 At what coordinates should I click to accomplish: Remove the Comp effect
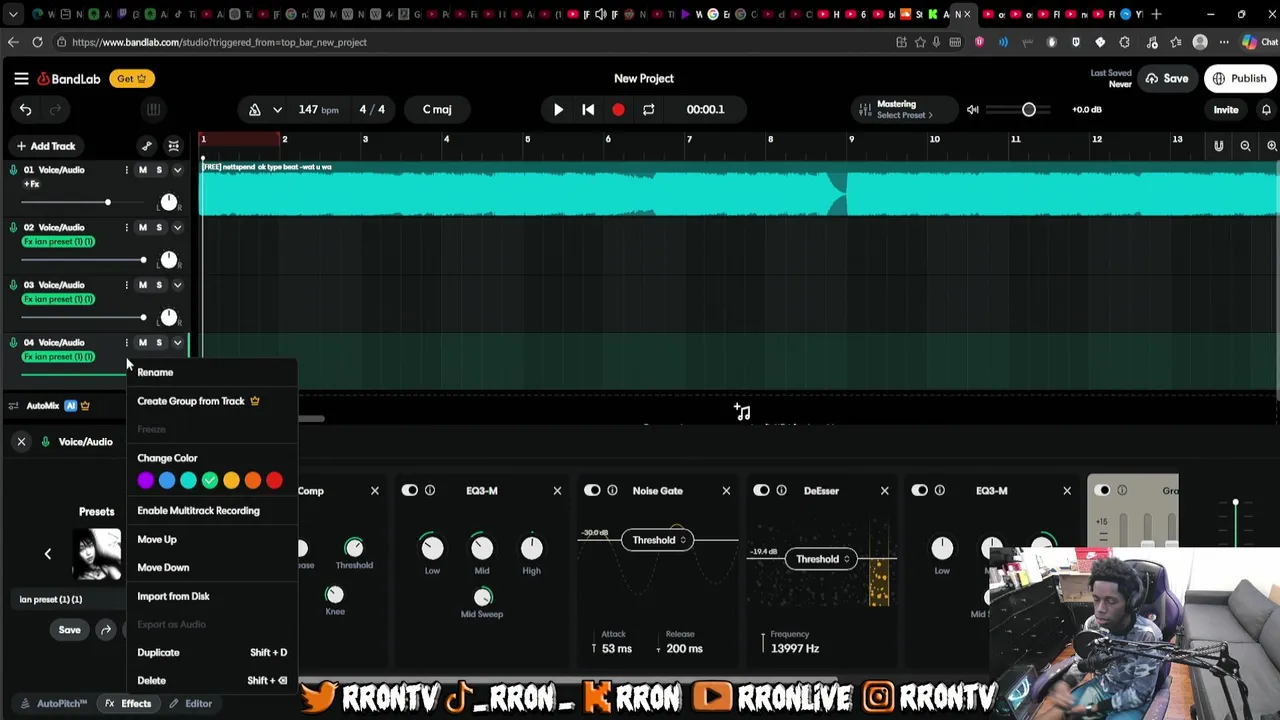point(375,491)
